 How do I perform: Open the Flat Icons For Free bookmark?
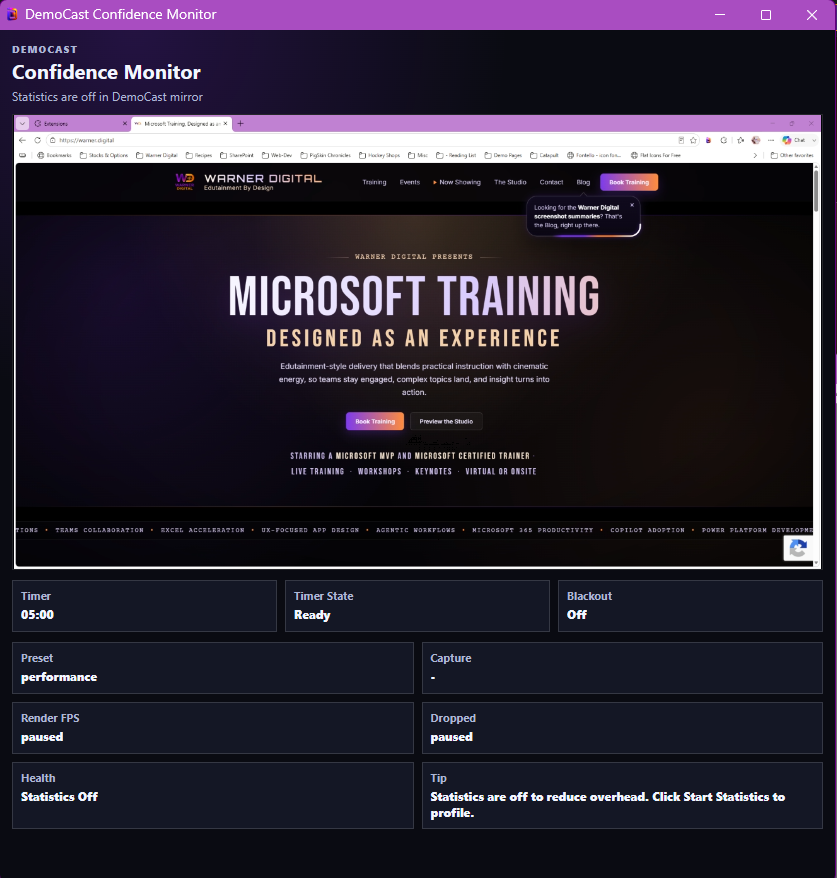(656, 155)
